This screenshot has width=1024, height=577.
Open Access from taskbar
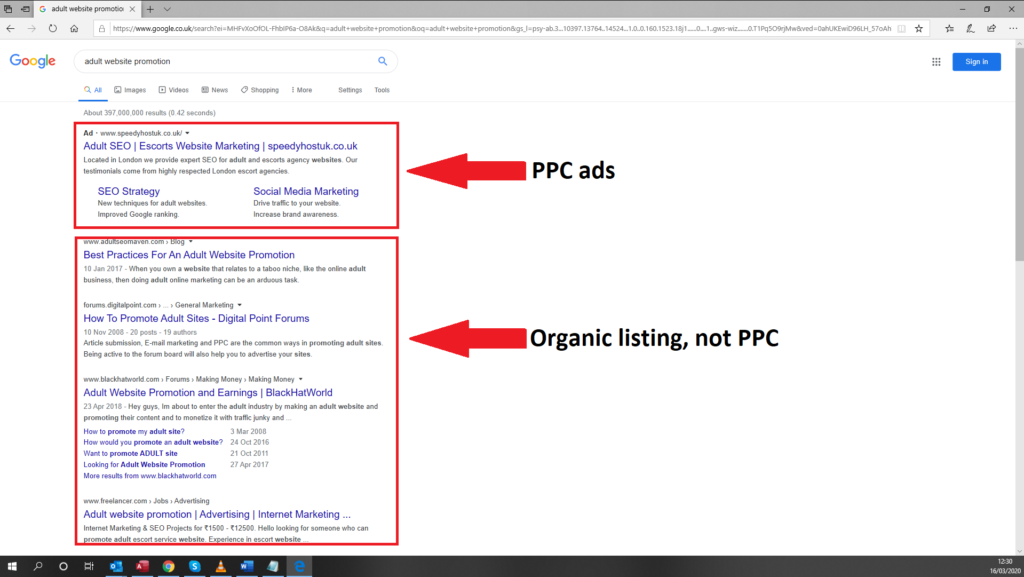pos(142,566)
